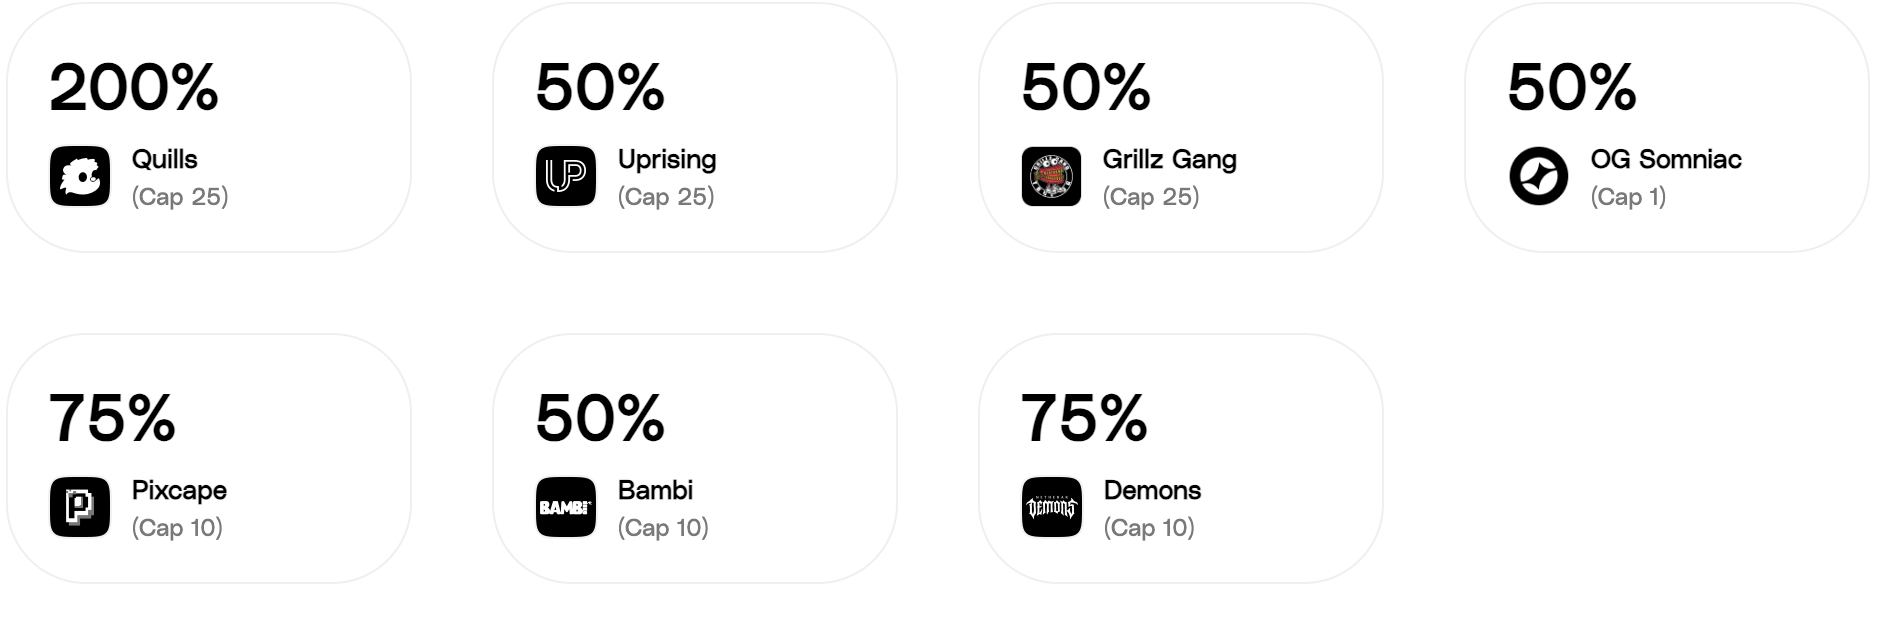Open the Quills collection name

point(165,159)
